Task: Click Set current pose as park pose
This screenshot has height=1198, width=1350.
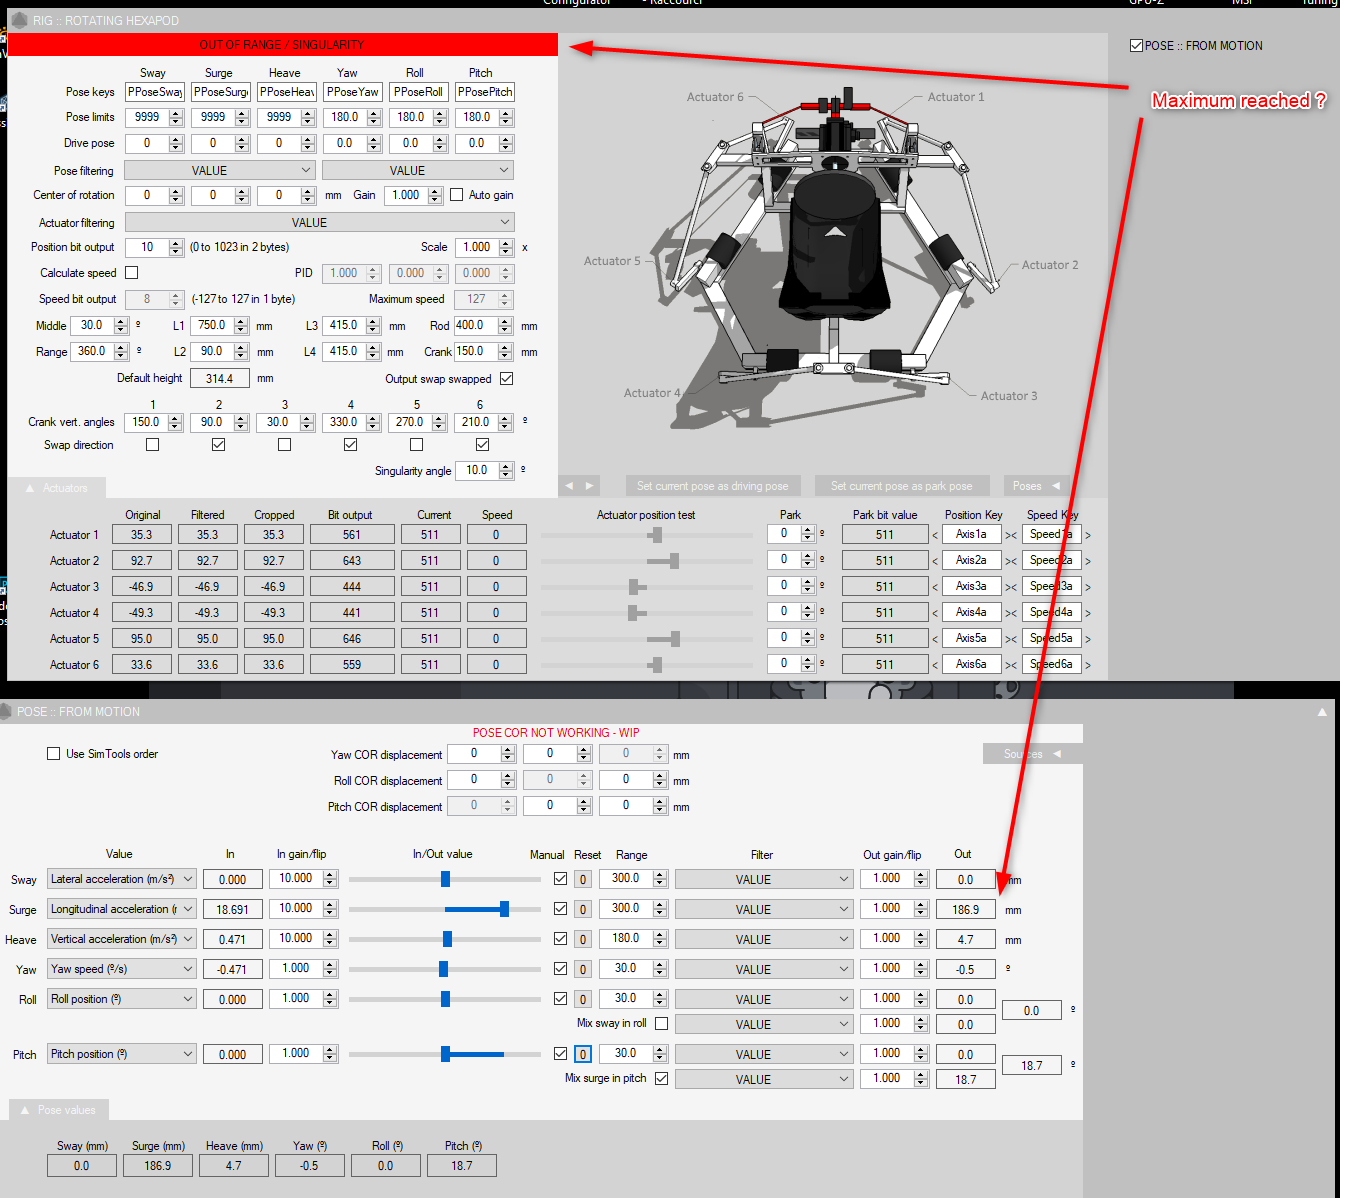Action: 901,486
